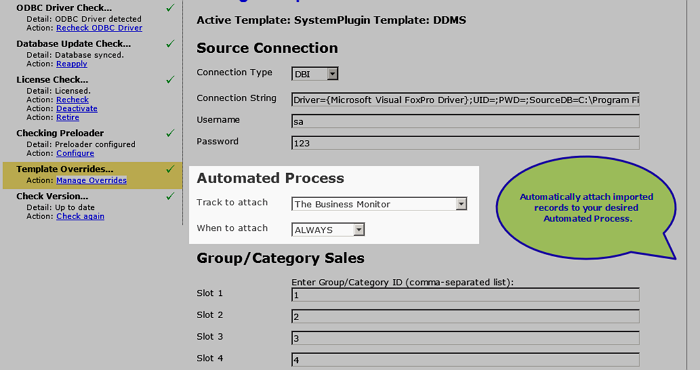Screen dimensions: 700x370
Task: Click the Slot 2 Group/Category ID field
Action: tap(465, 316)
